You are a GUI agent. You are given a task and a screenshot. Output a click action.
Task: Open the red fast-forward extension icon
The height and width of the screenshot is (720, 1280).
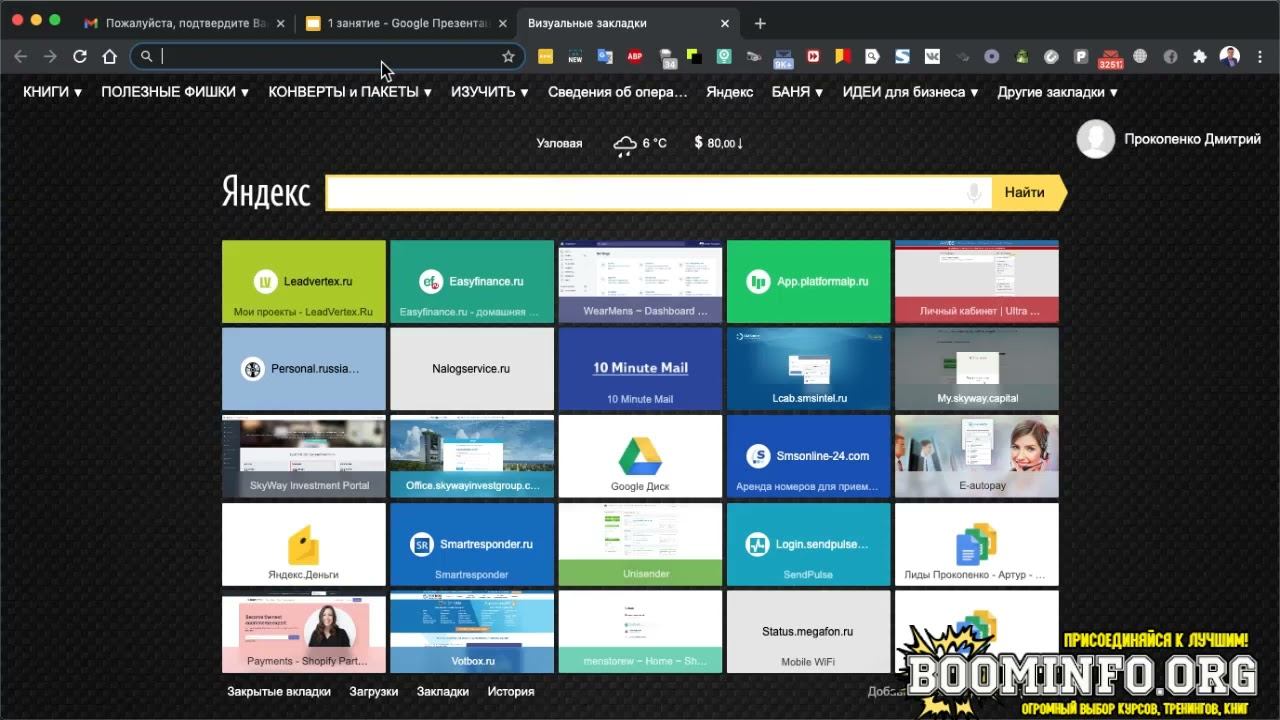[x=813, y=57]
